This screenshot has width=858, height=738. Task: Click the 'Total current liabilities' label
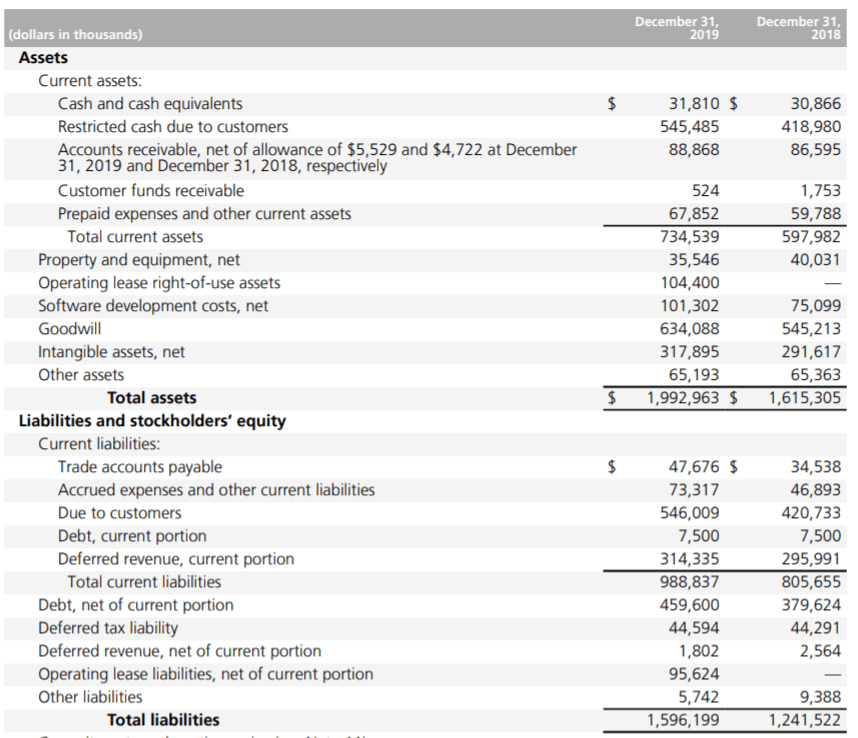tap(144, 582)
